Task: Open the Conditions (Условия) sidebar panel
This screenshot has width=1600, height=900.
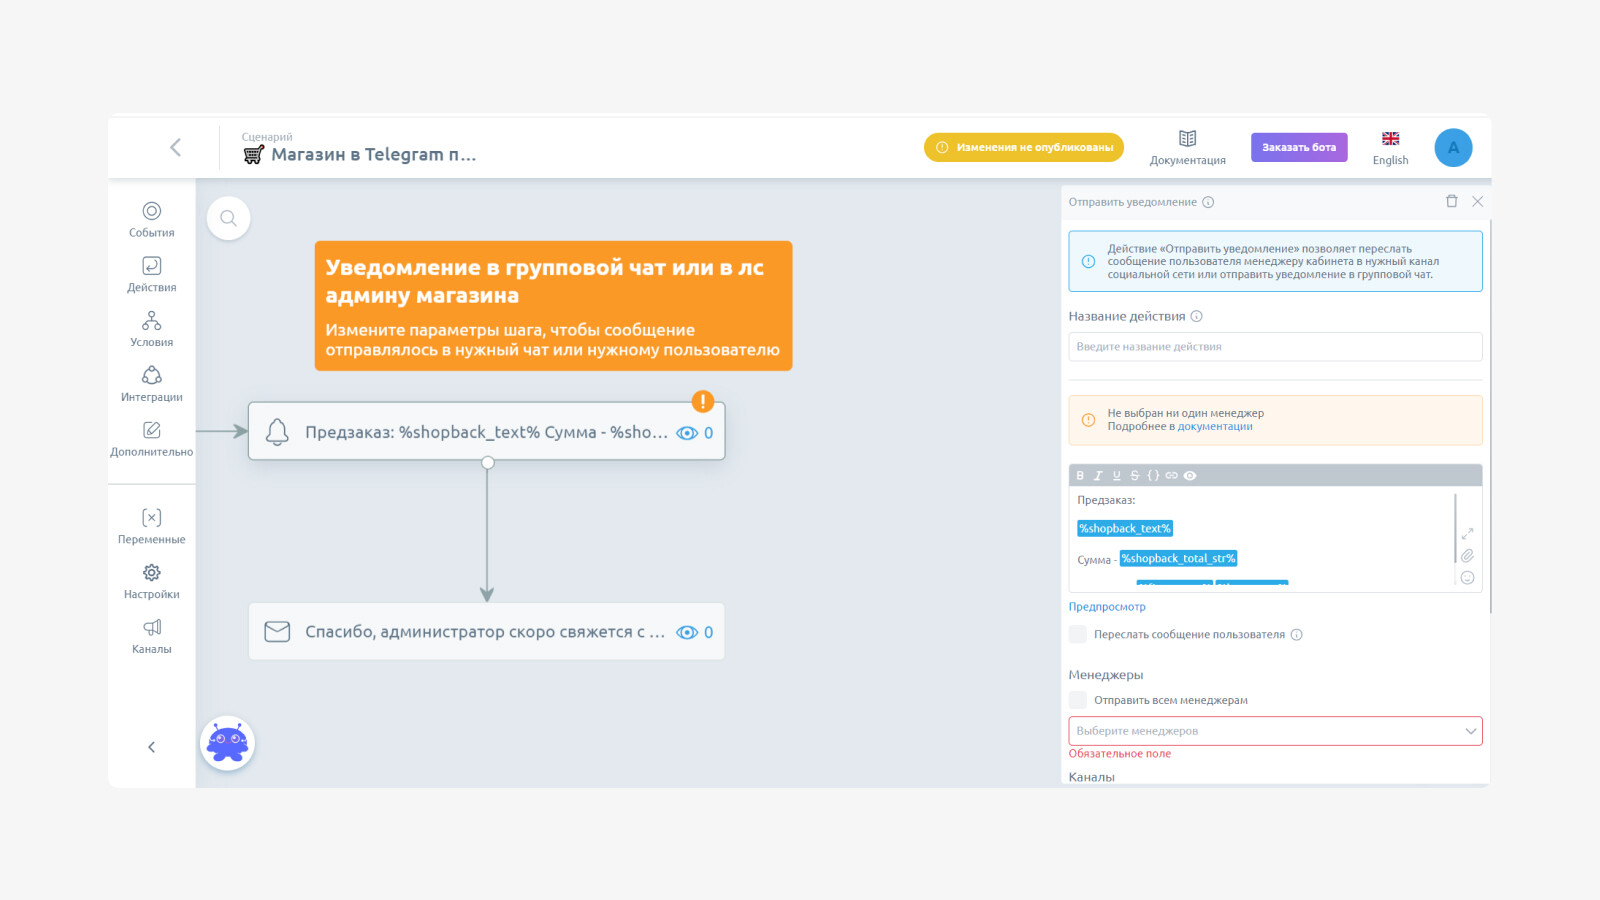Action: [151, 328]
